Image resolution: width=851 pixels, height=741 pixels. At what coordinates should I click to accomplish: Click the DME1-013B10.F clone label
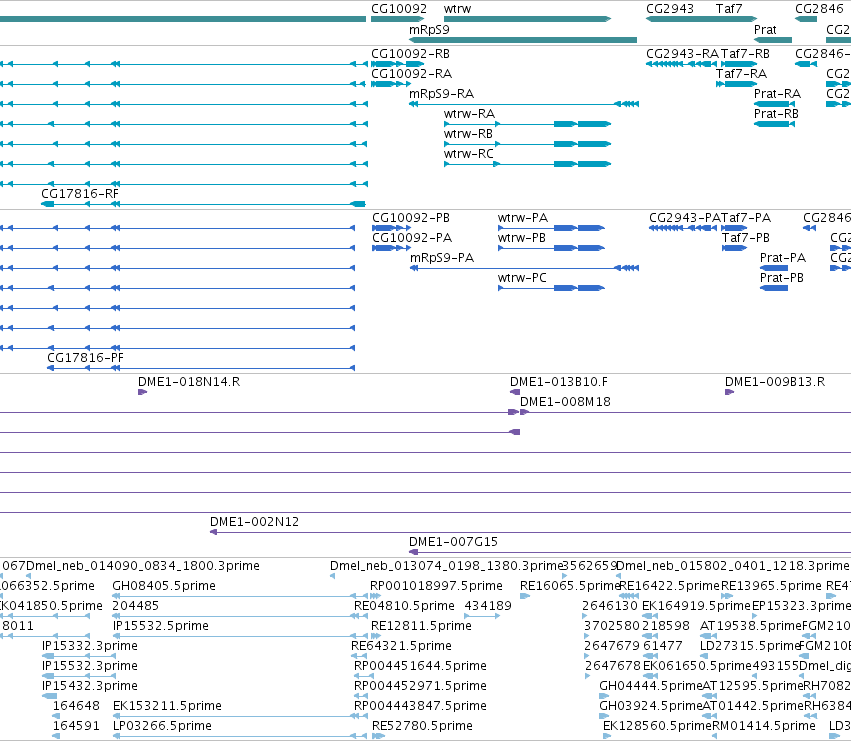559,382
